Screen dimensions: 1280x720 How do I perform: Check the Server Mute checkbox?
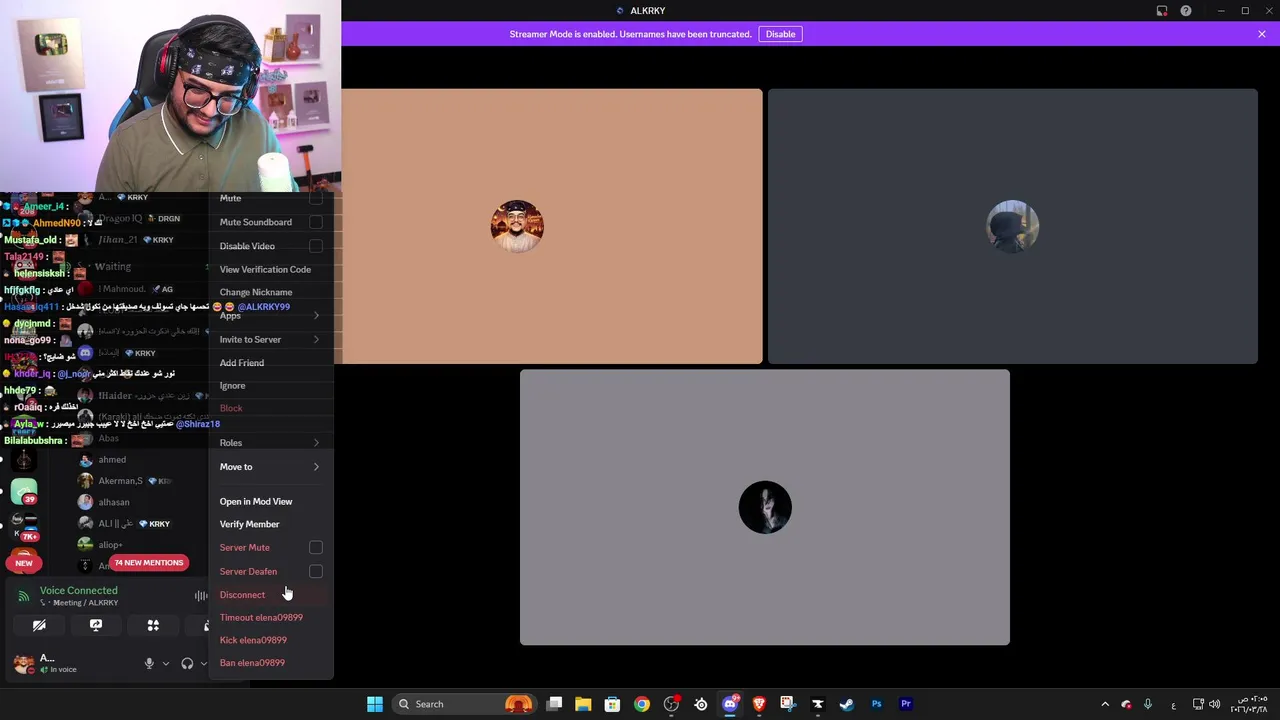(316, 547)
